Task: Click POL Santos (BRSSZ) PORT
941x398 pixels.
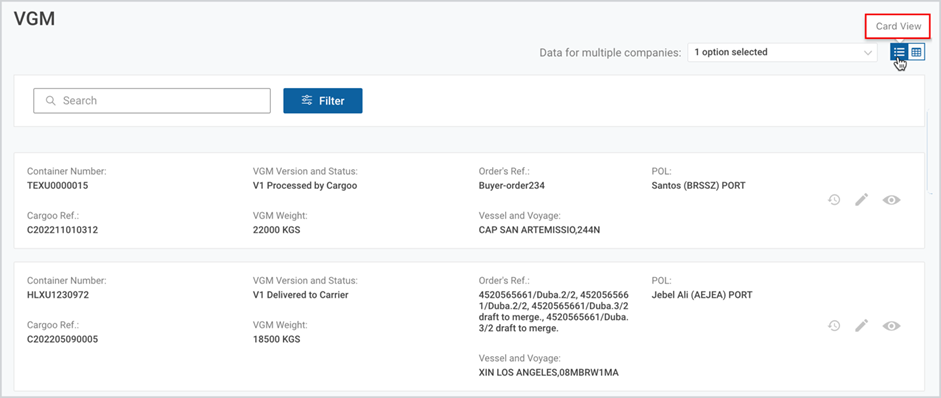Action: 699,185
